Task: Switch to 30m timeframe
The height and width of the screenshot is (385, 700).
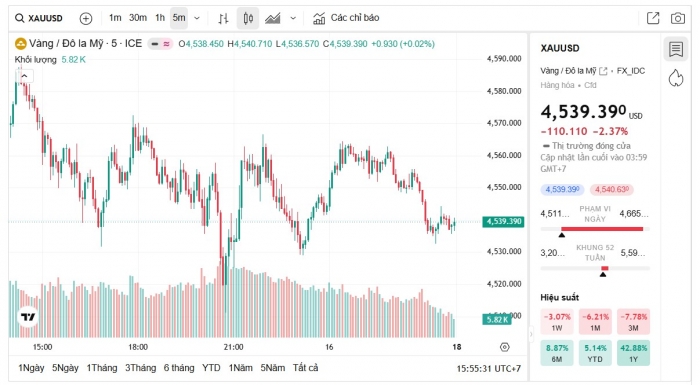Action: pos(138,18)
